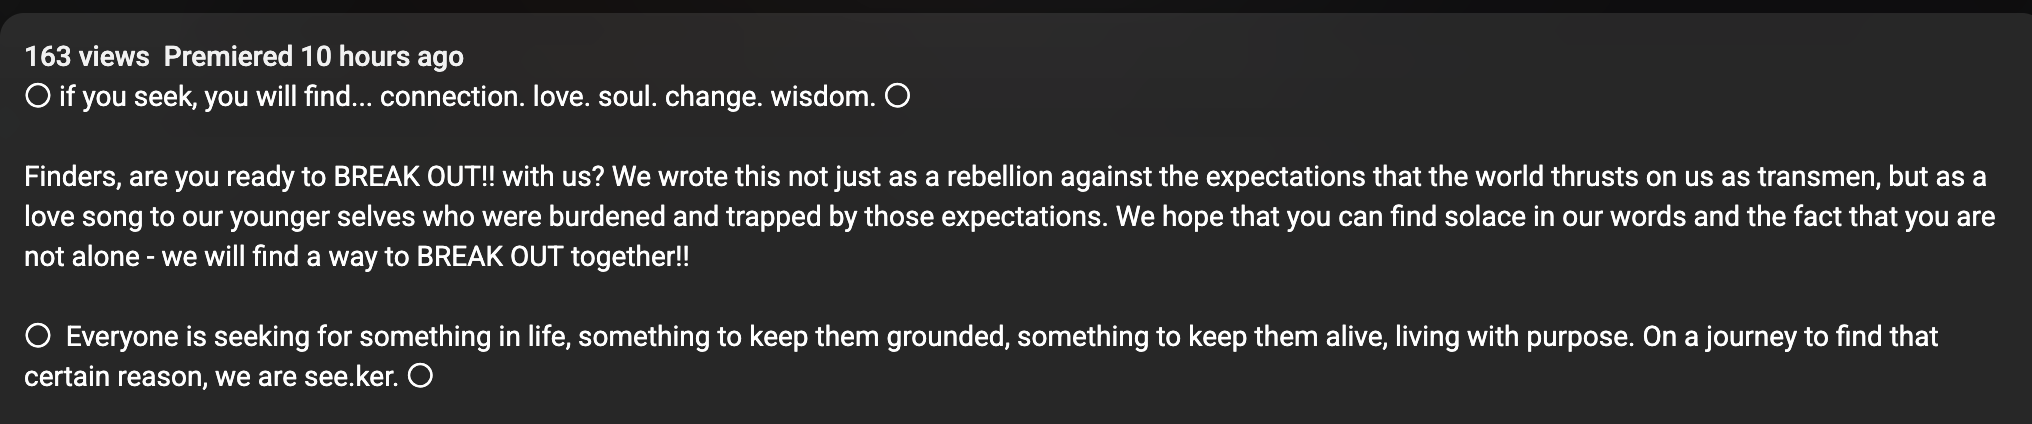Click the word "see.ker." in the last line

coord(351,377)
